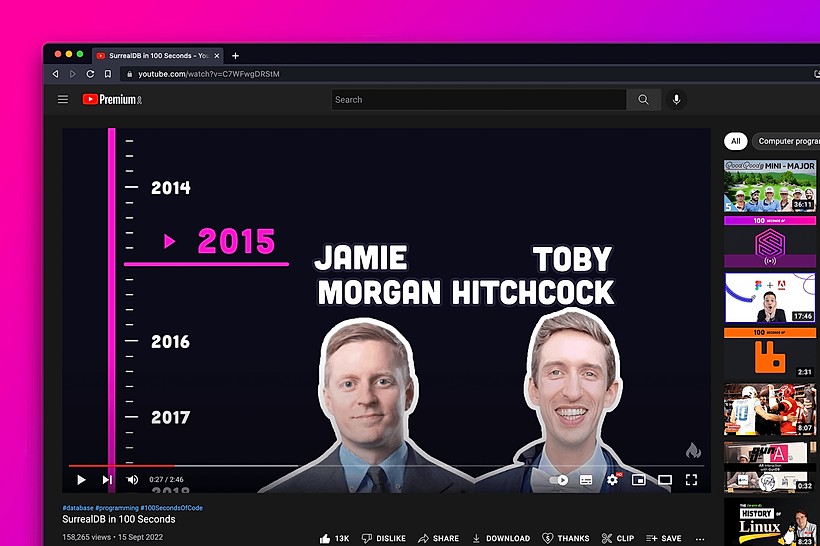Screen dimensions: 820x546
Task: Click the CLIP scissors button
Action: [618, 538]
